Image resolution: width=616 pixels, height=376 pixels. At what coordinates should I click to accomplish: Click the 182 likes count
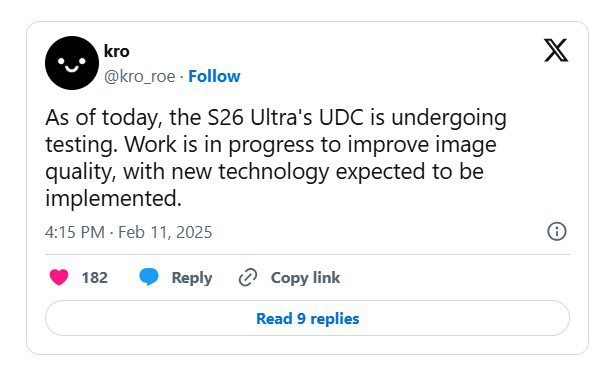95,278
